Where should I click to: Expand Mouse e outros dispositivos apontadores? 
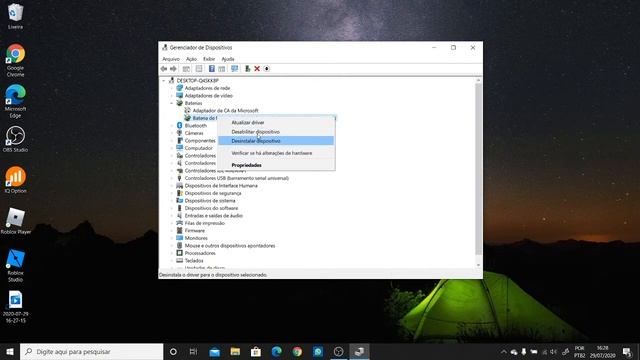[x=171, y=246]
